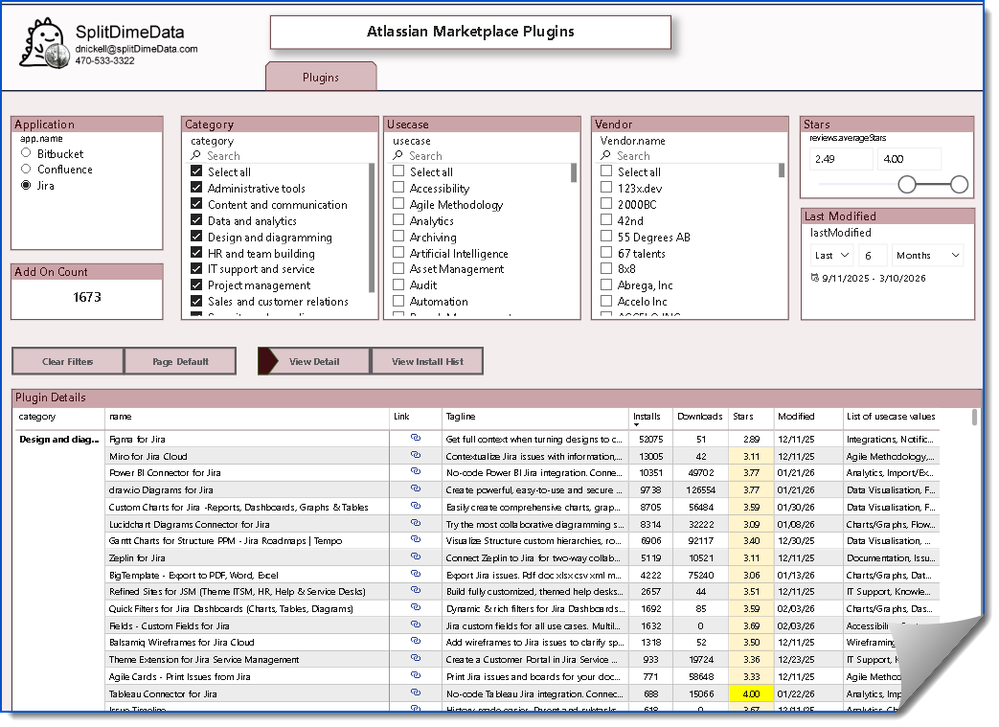The width and height of the screenshot is (999, 727).
Task: Click the SplitDimeData dinosaur logo
Action: coord(43,43)
